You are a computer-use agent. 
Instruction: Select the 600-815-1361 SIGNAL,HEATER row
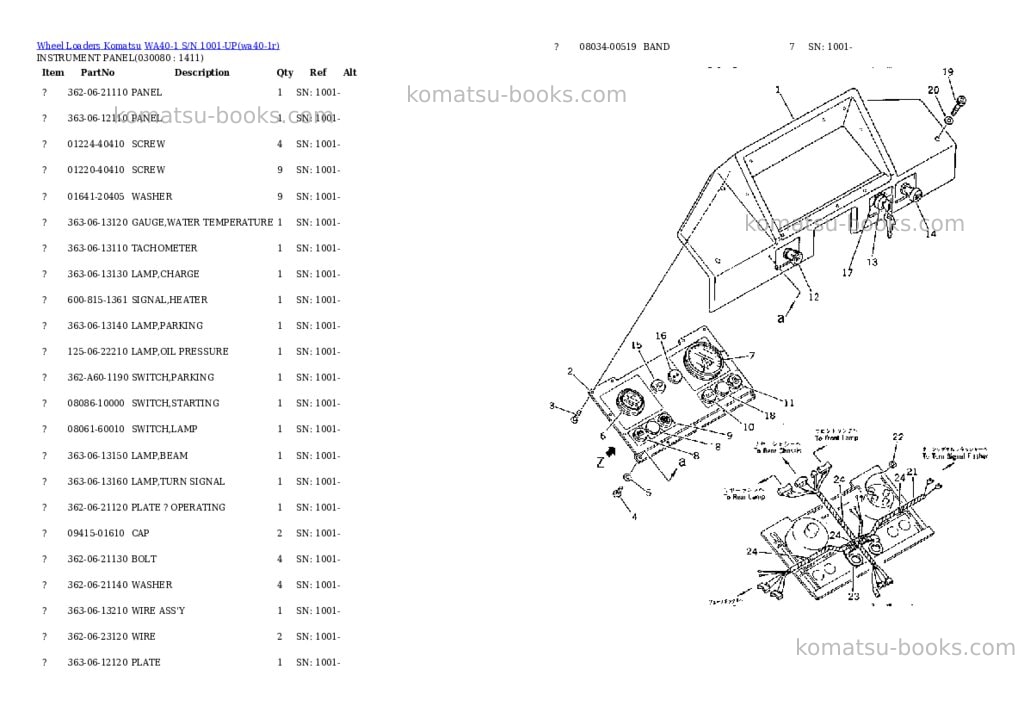(191, 300)
